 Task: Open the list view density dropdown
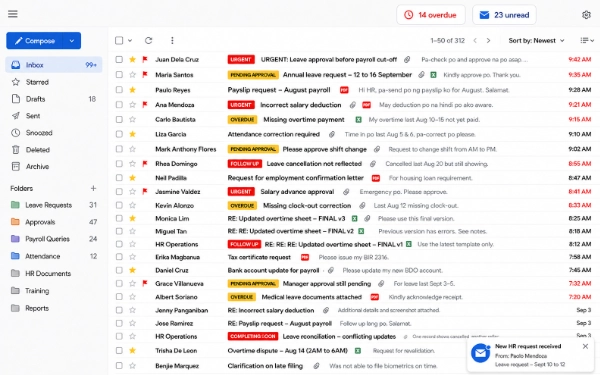click(x=587, y=41)
